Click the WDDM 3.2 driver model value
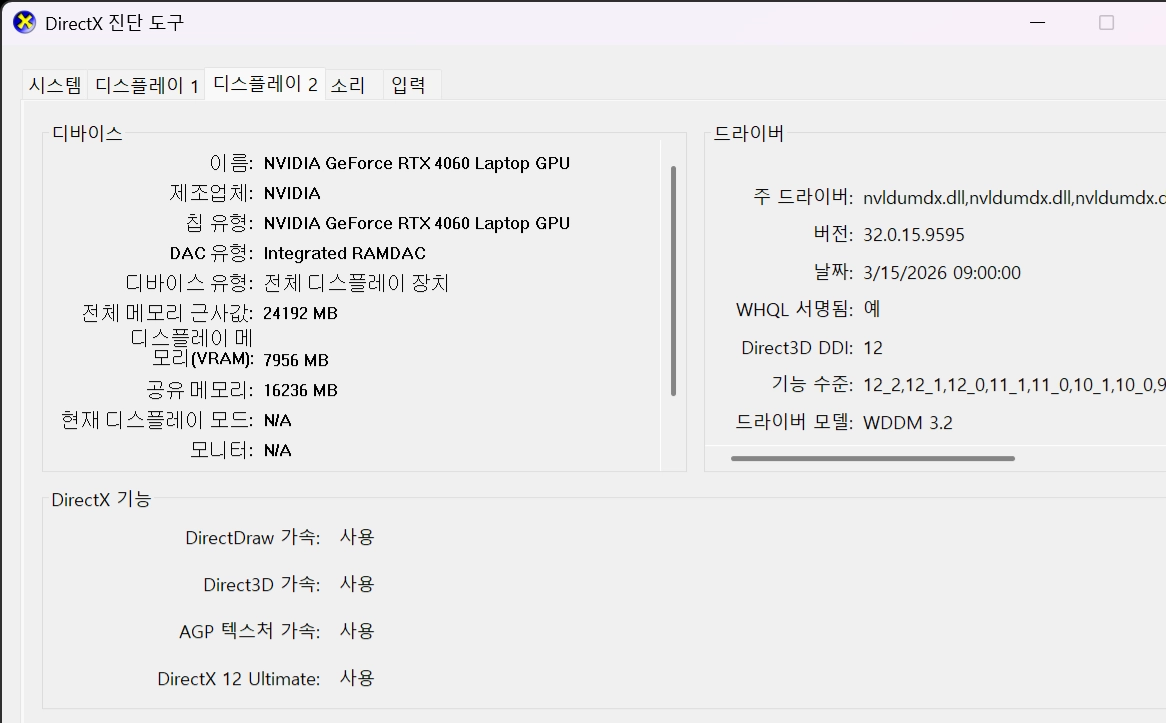1166x723 pixels. click(908, 422)
